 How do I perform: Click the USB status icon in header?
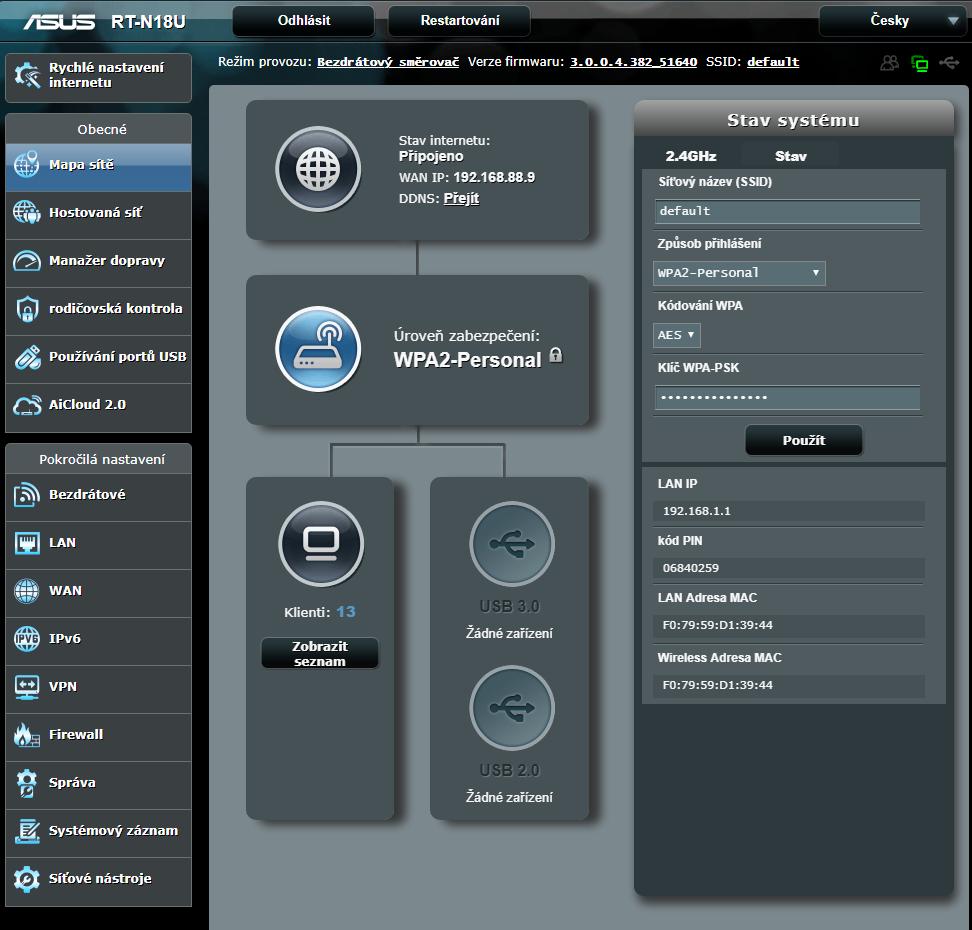point(948,63)
